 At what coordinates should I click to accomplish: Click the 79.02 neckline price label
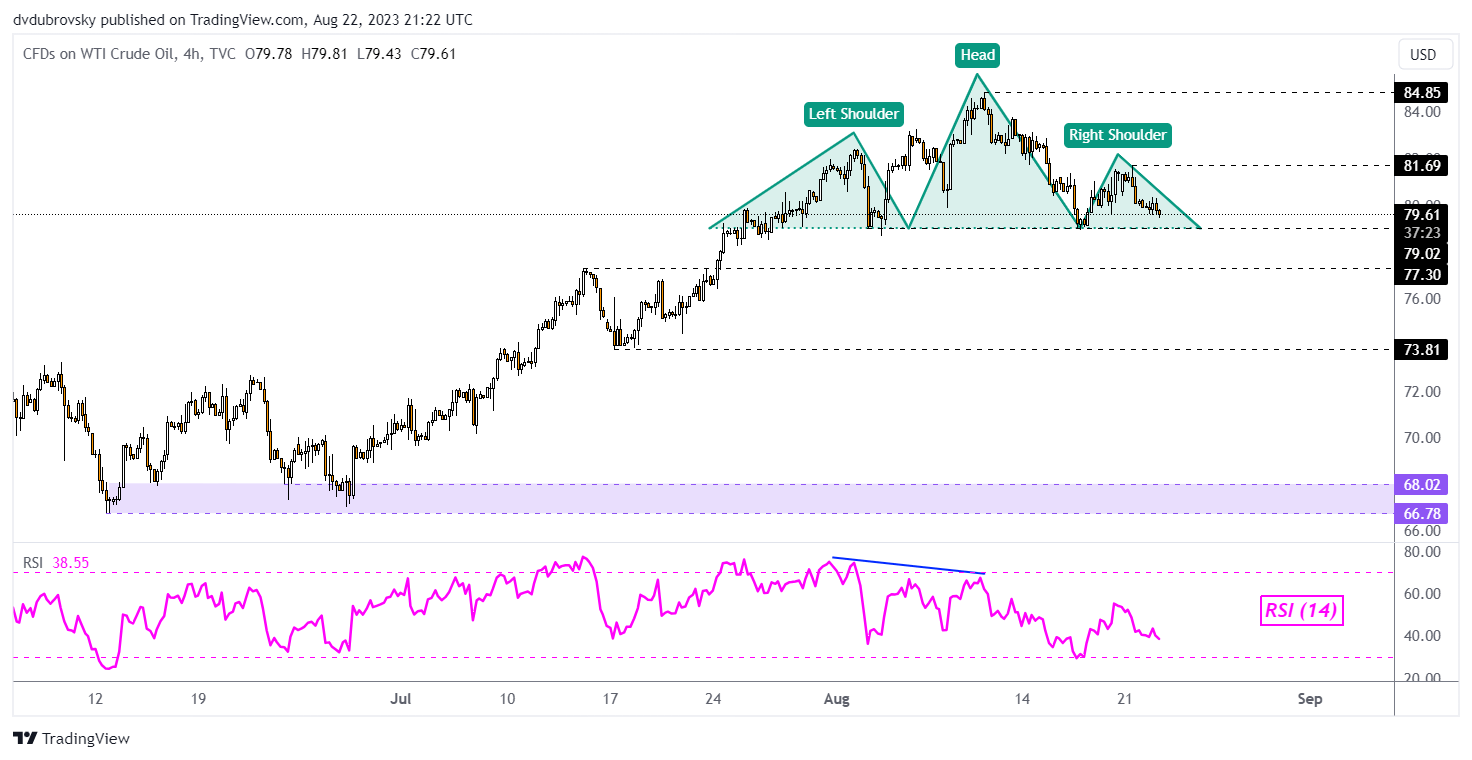pyautogui.click(x=1422, y=253)
